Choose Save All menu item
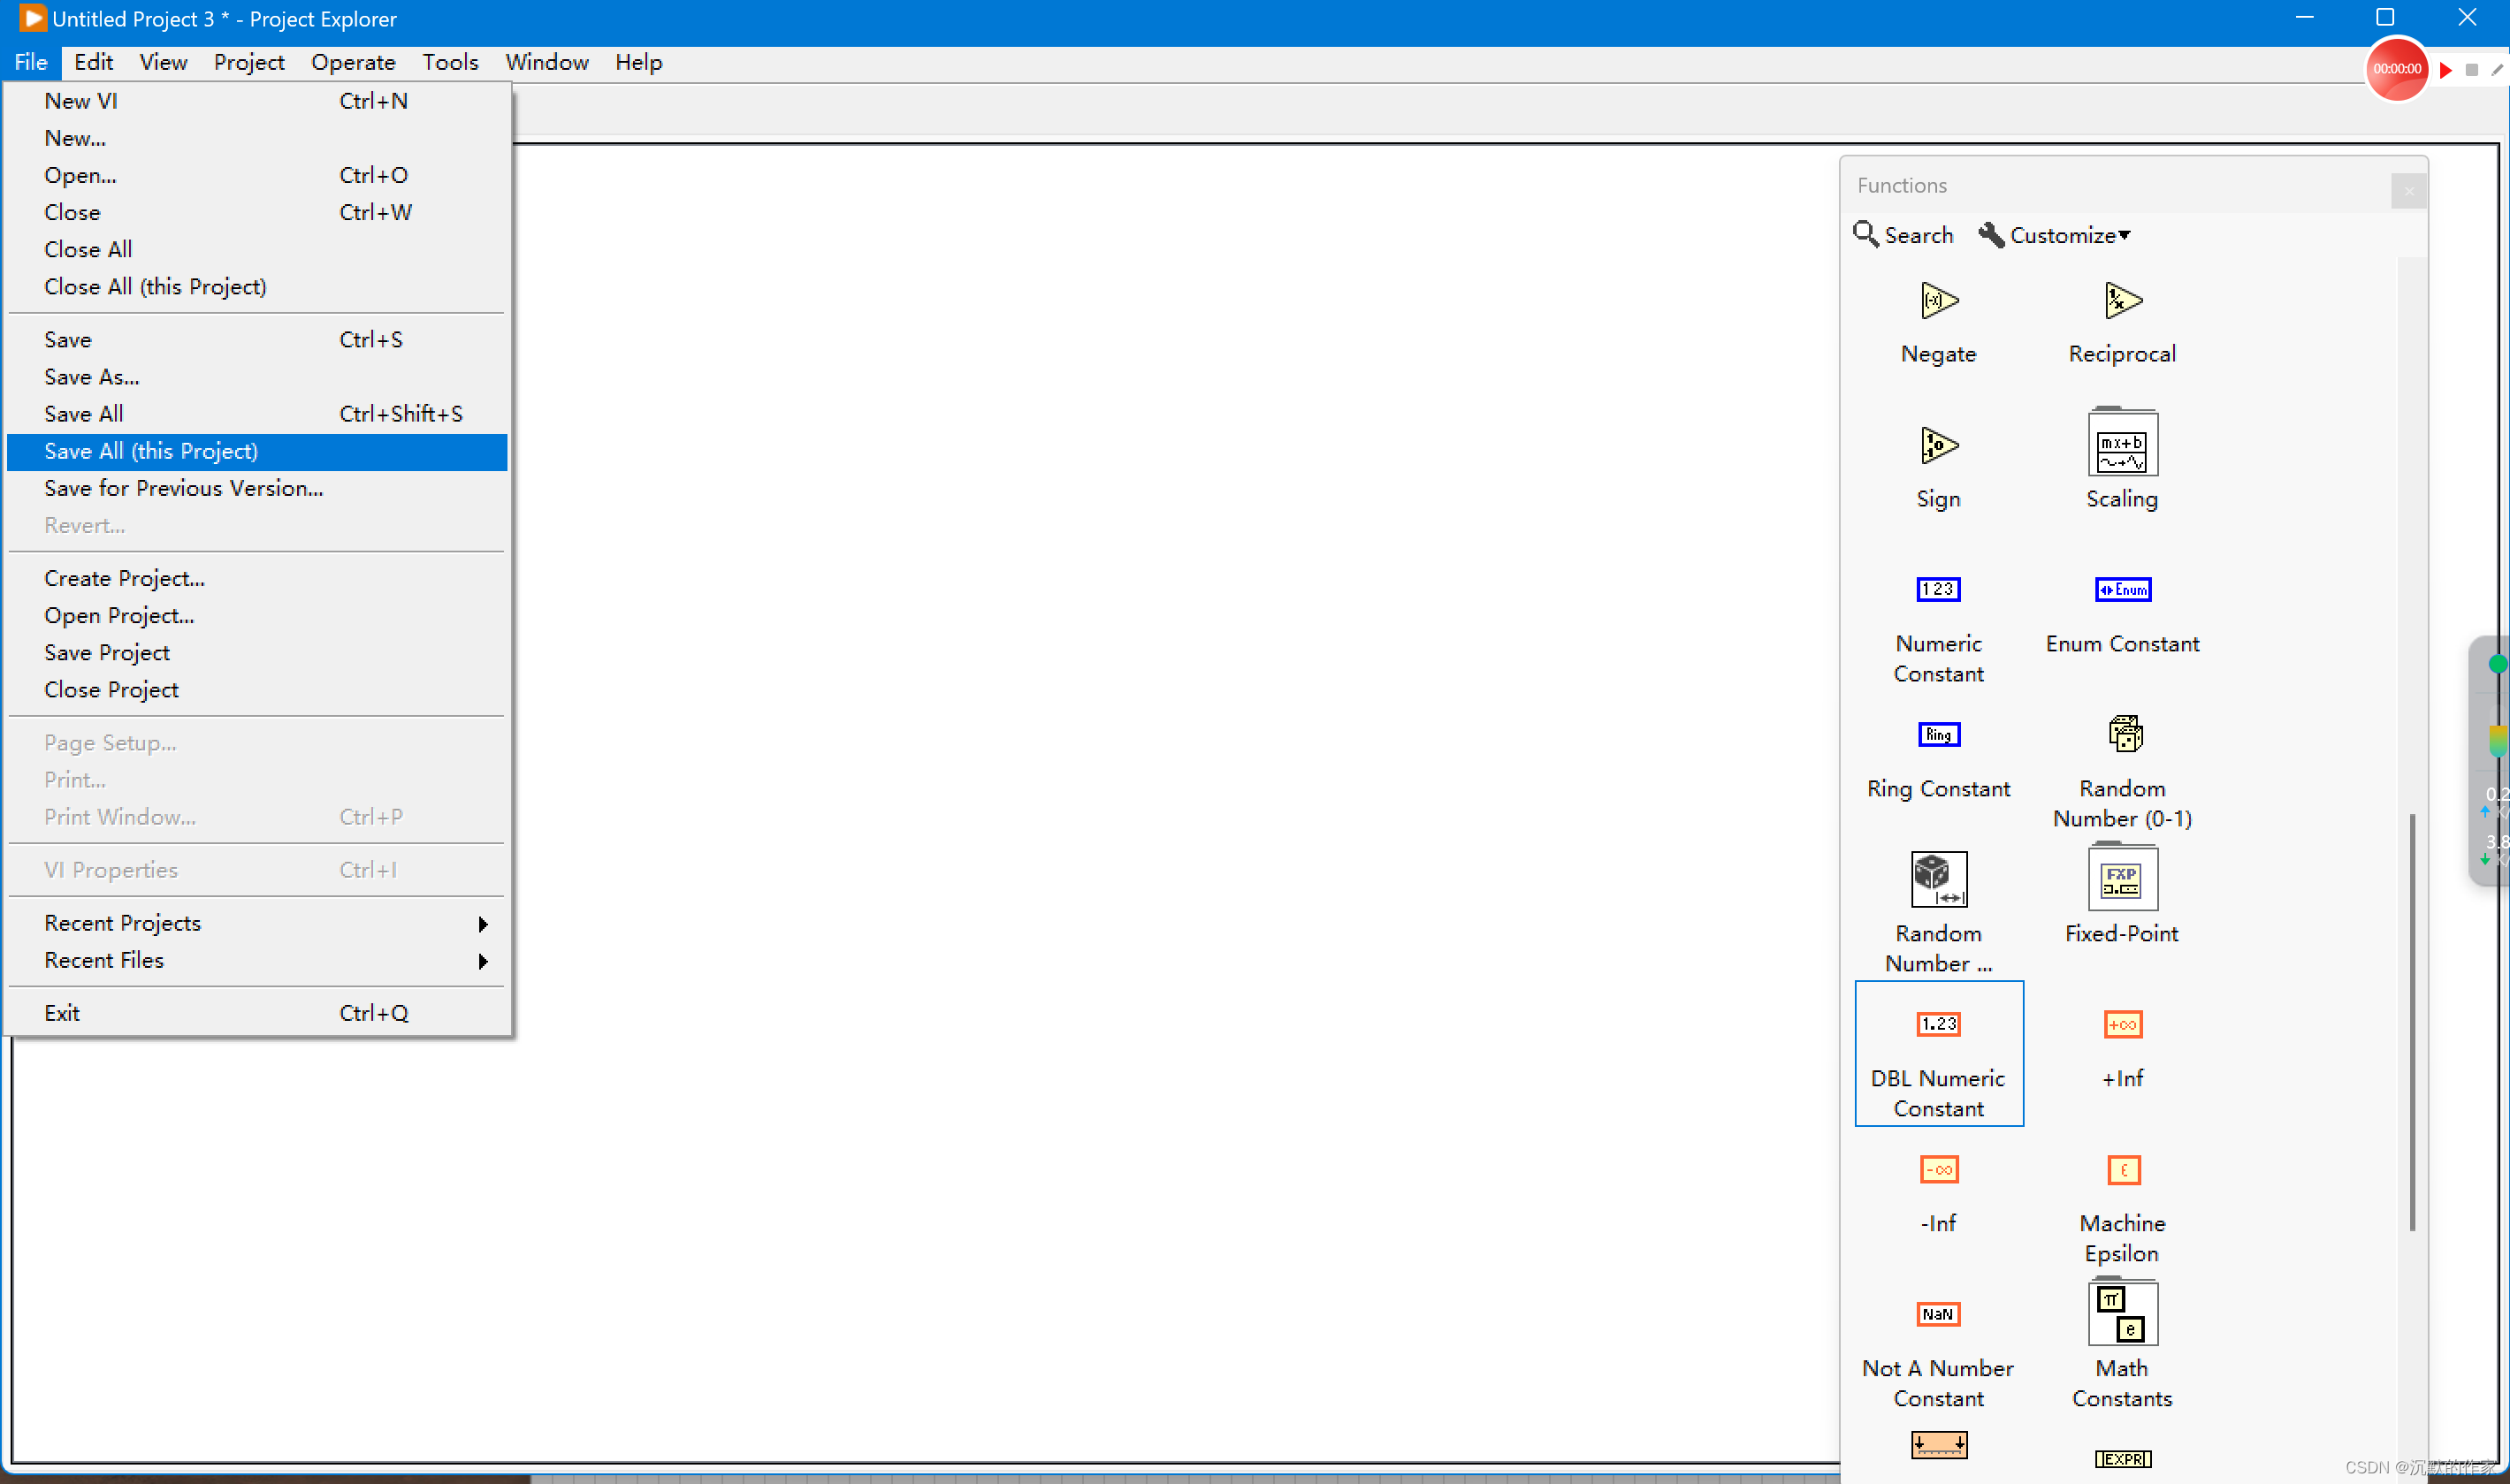 coord(256,414)
